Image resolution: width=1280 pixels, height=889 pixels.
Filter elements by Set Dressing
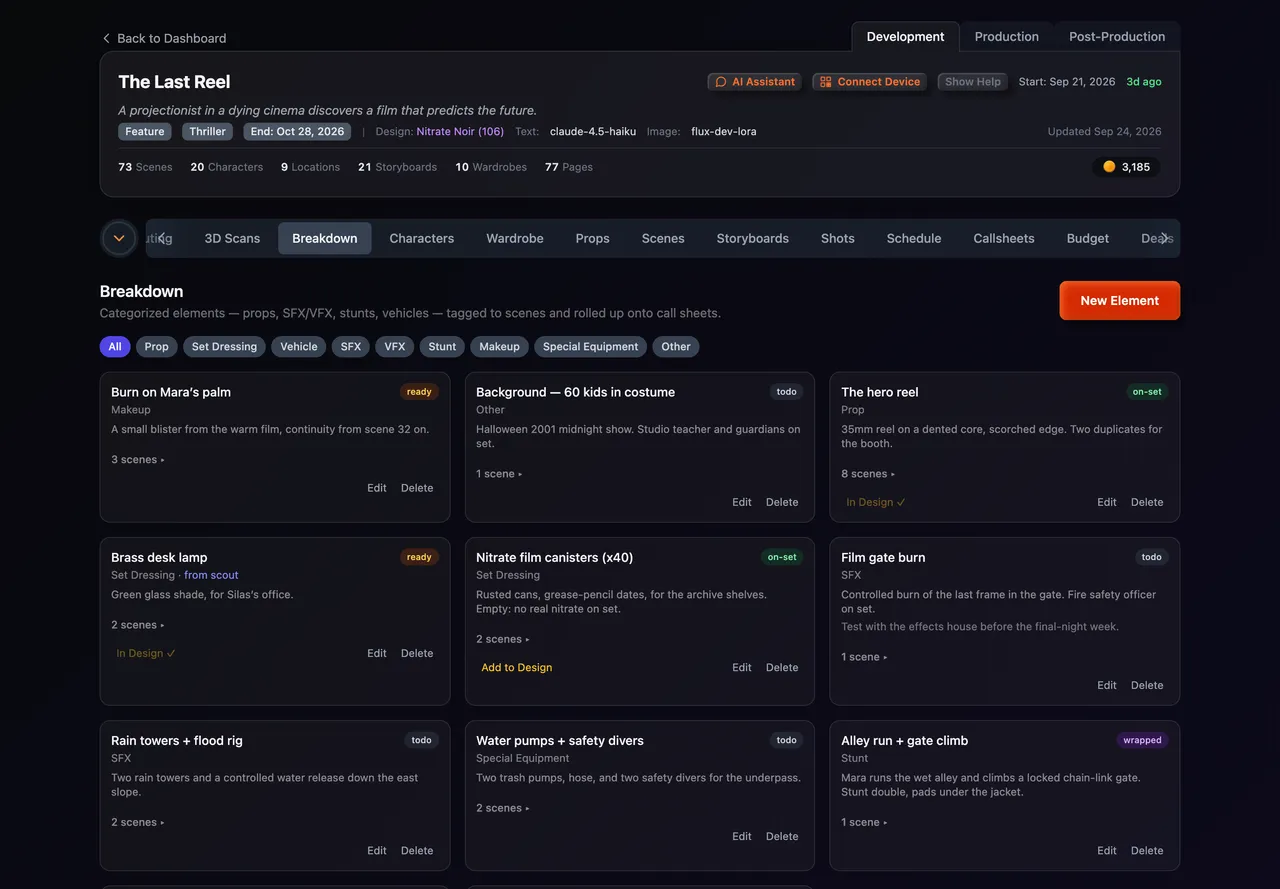click(x=224, y=347)
